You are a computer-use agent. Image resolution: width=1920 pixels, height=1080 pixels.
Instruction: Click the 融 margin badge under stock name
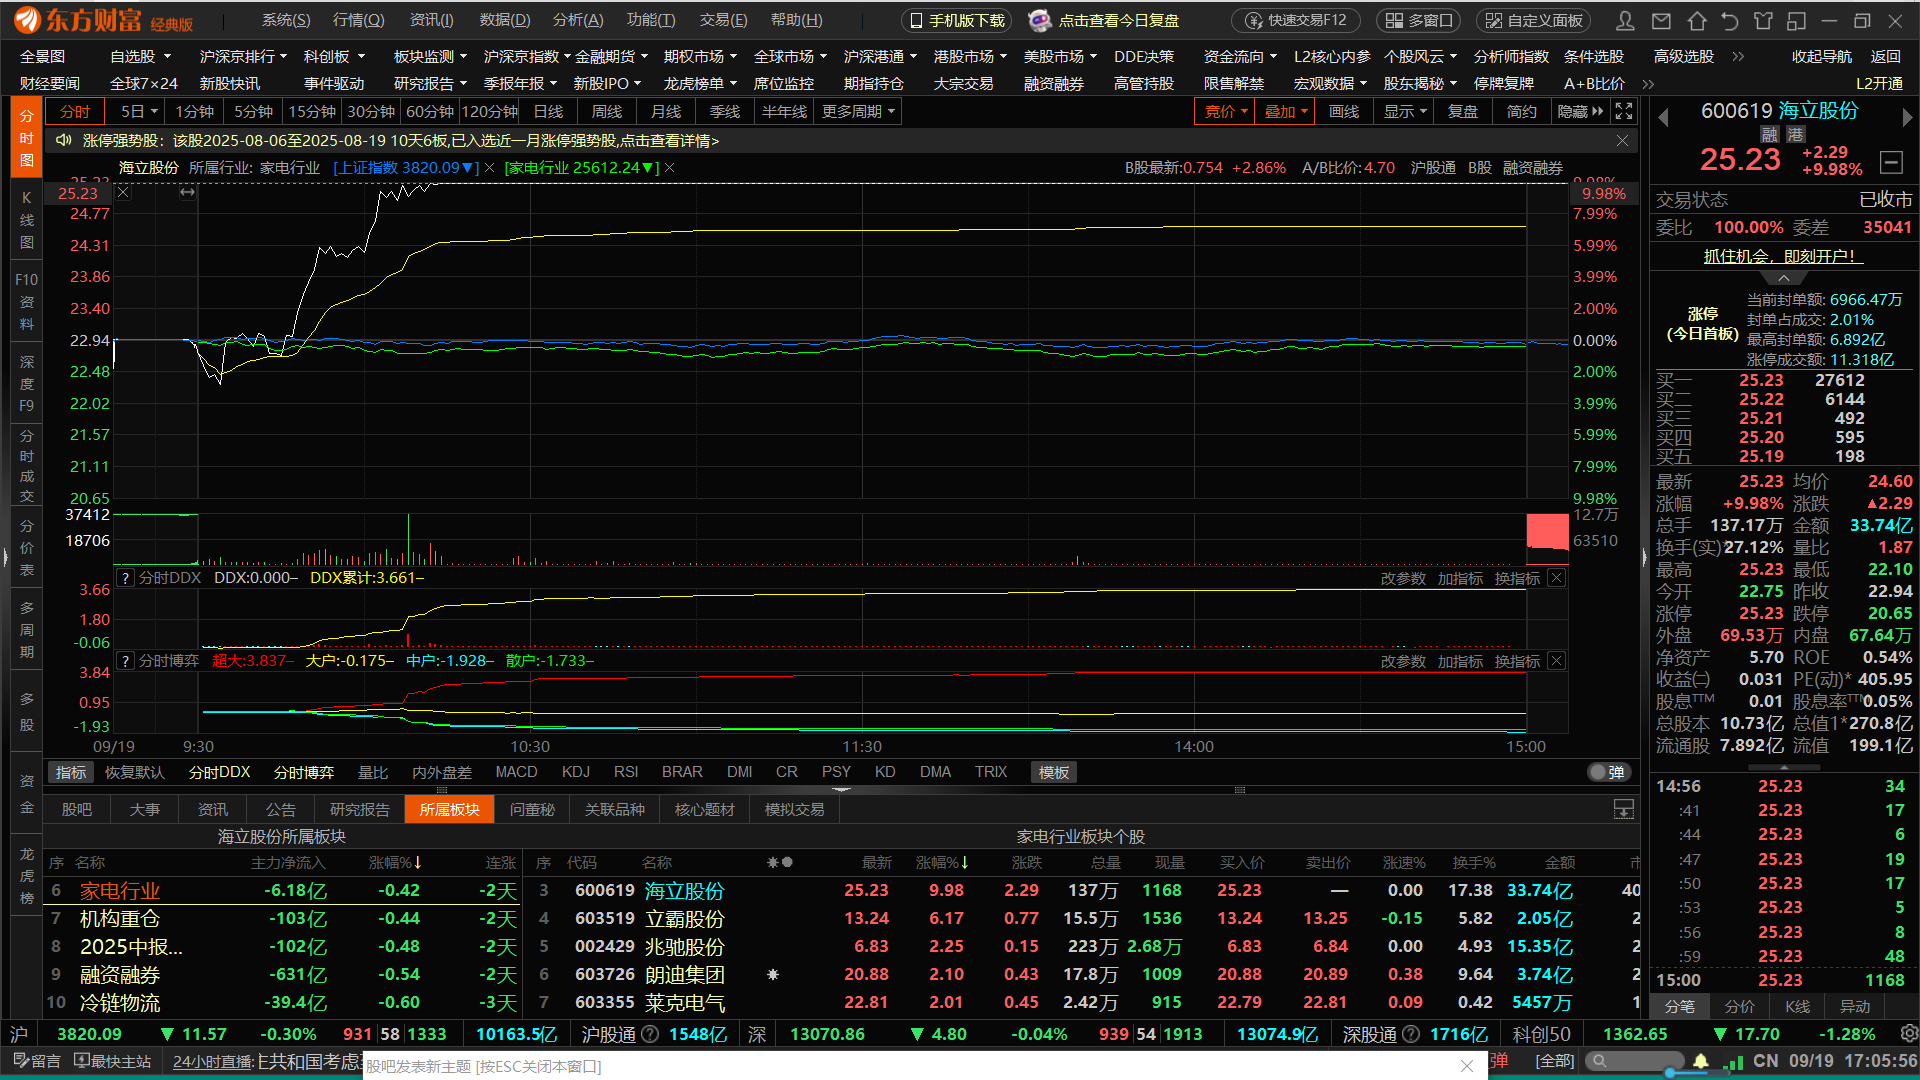click(1769, 135)
